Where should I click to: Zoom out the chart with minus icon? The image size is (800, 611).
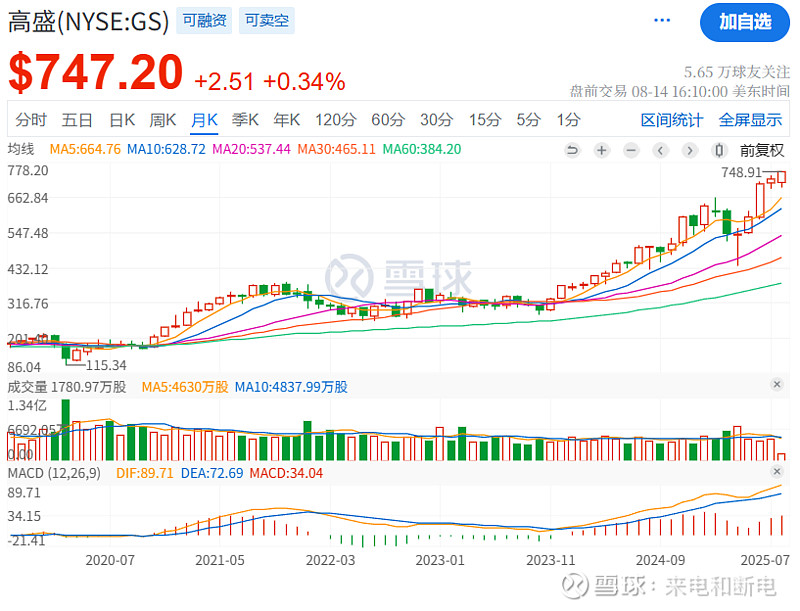pyautogui.click(x=631, y=150)
